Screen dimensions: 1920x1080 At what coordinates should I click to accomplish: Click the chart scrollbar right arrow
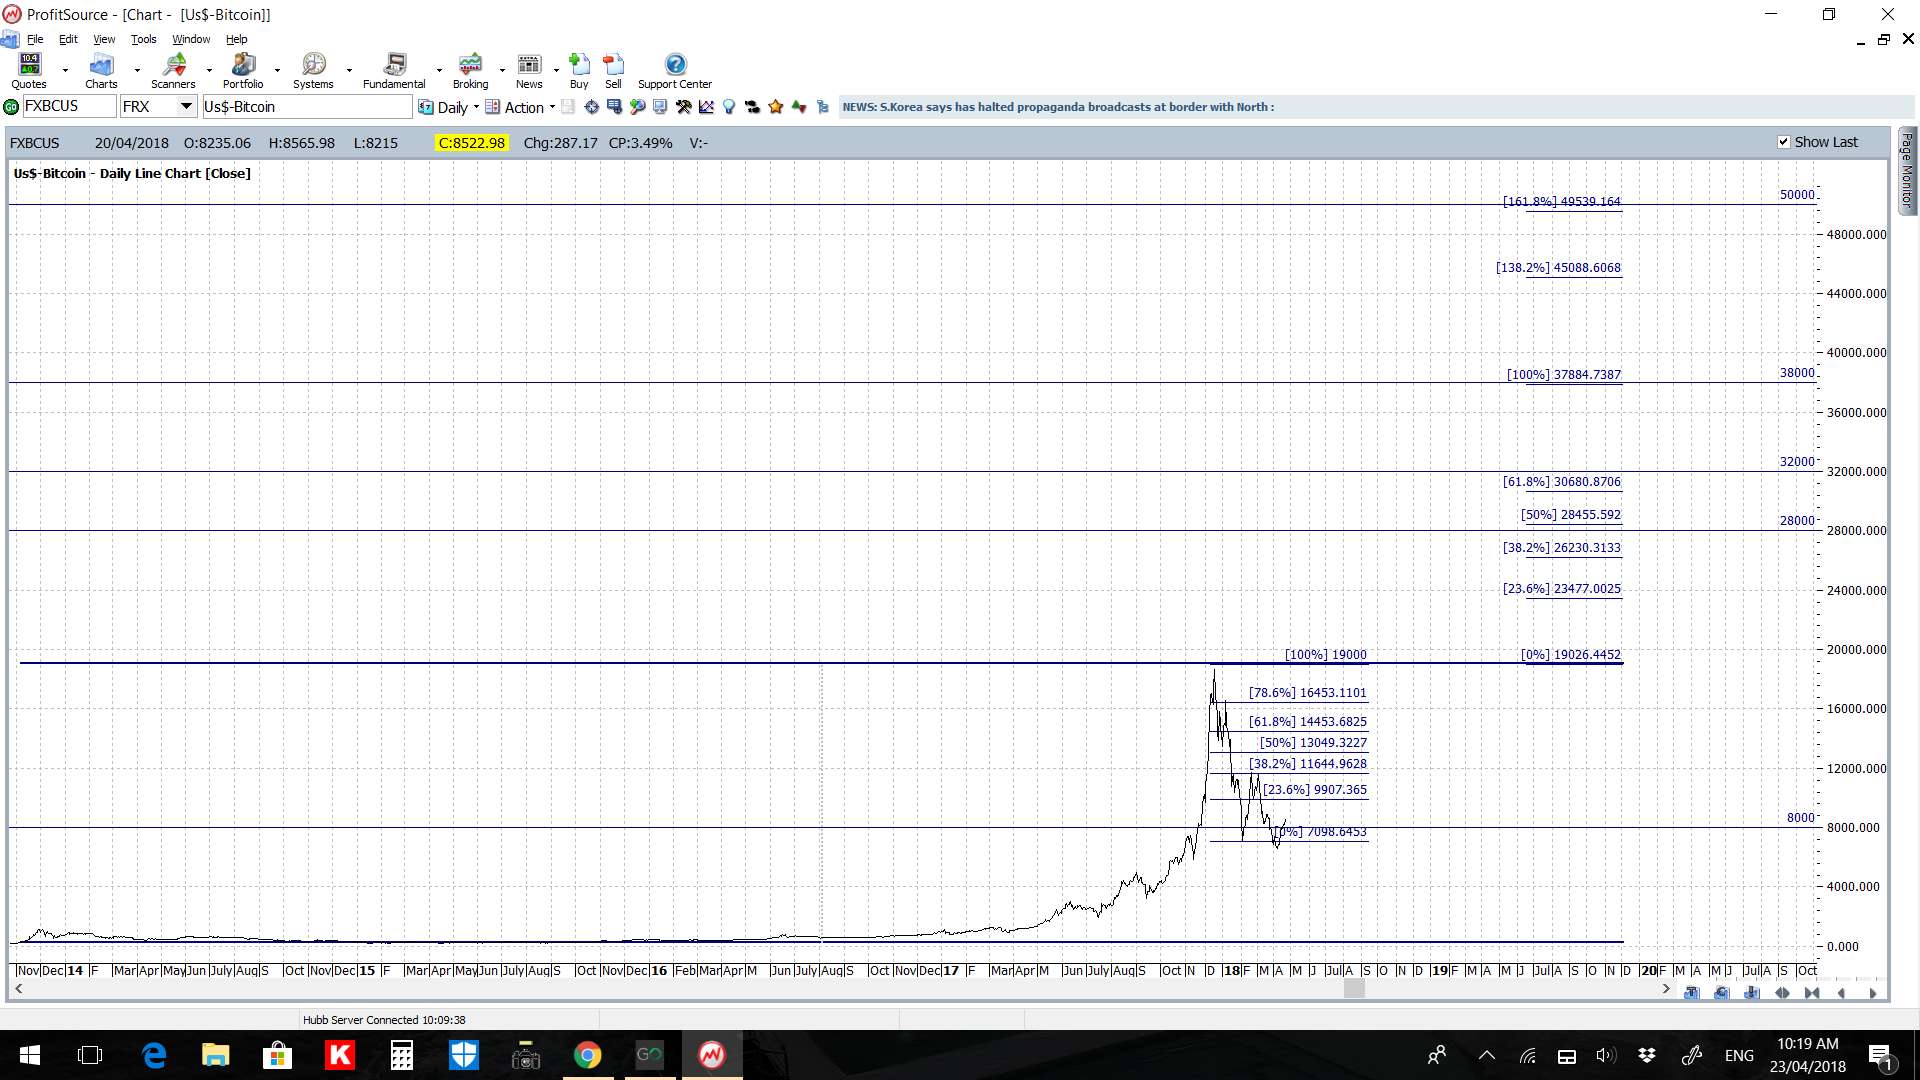1665,989
